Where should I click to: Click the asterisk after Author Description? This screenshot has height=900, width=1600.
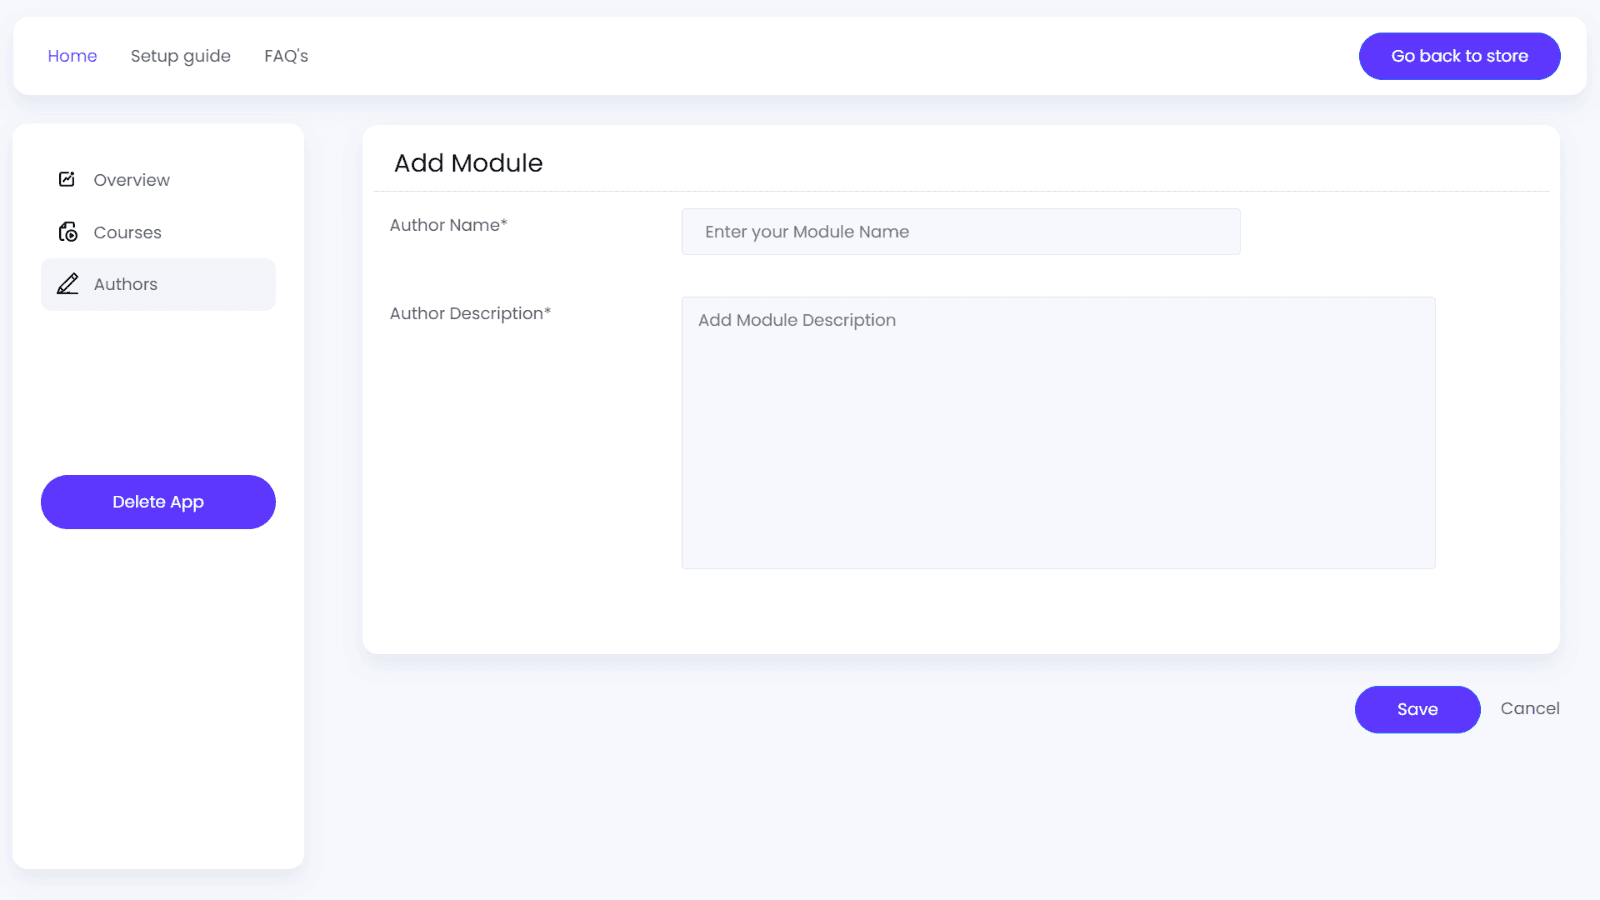(548, 311)
